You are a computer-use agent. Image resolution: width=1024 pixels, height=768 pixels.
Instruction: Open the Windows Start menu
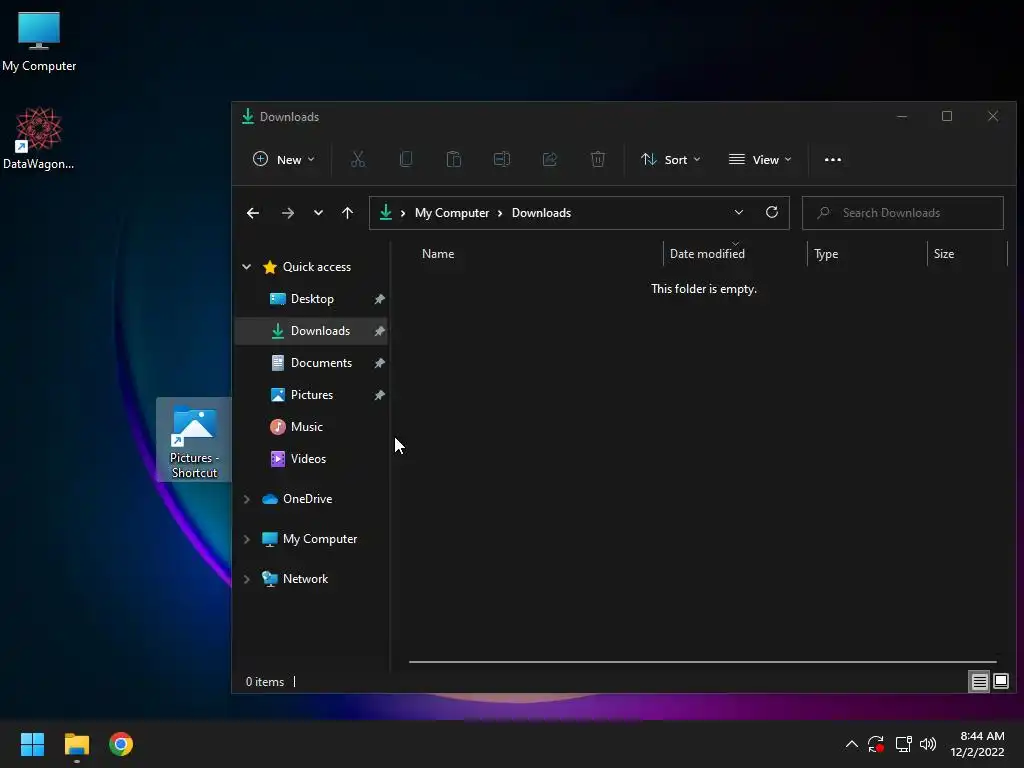point(32,744)
